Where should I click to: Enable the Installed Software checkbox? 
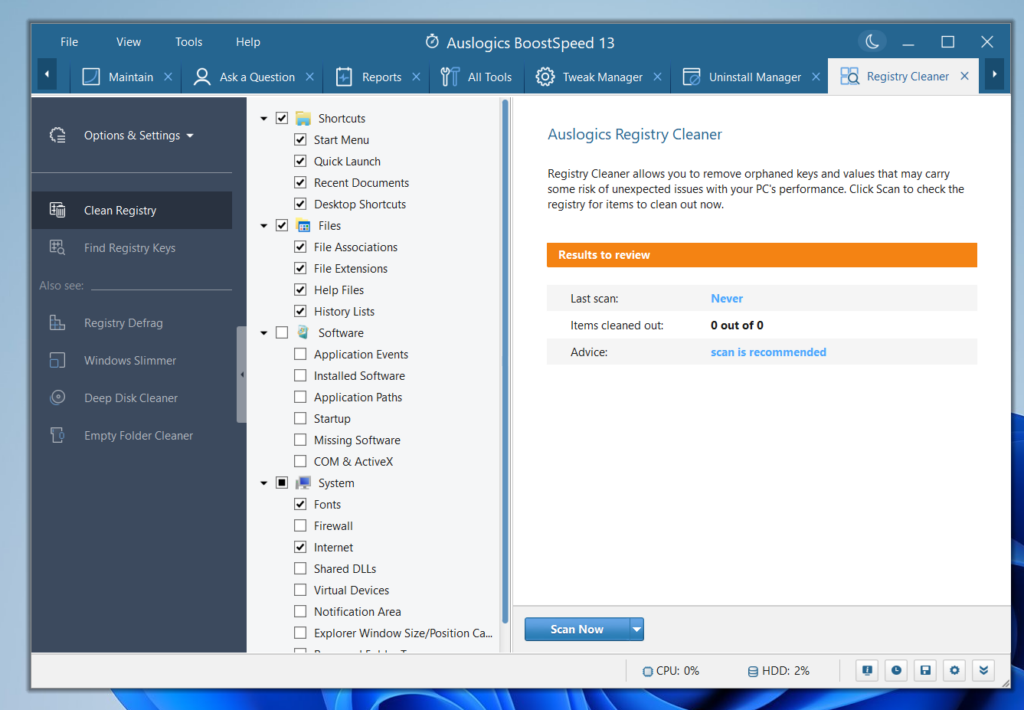pyautogui.click(x=299, y=375)
